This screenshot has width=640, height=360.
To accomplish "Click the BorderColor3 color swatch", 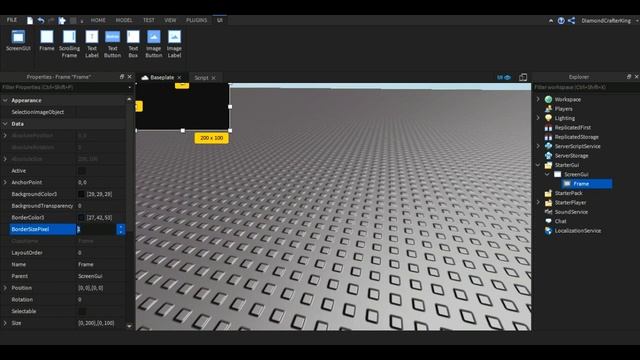I will point(81,218).
